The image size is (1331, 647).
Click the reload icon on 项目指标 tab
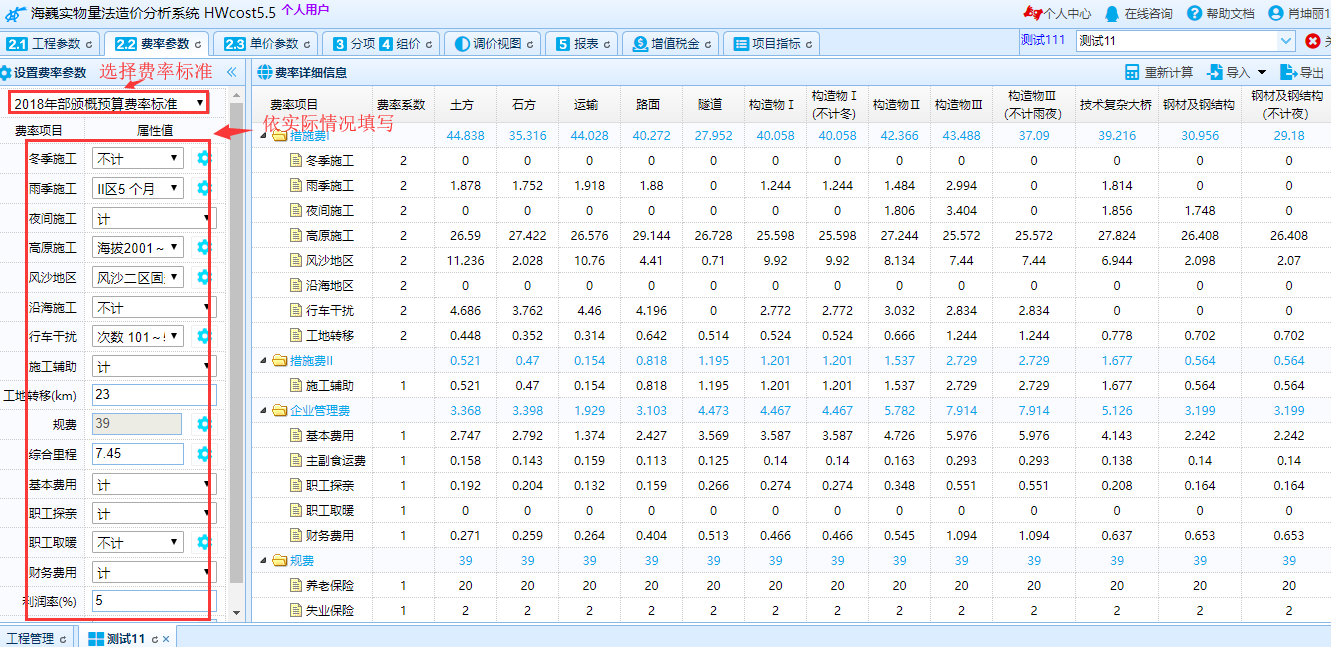click(809, 45)
